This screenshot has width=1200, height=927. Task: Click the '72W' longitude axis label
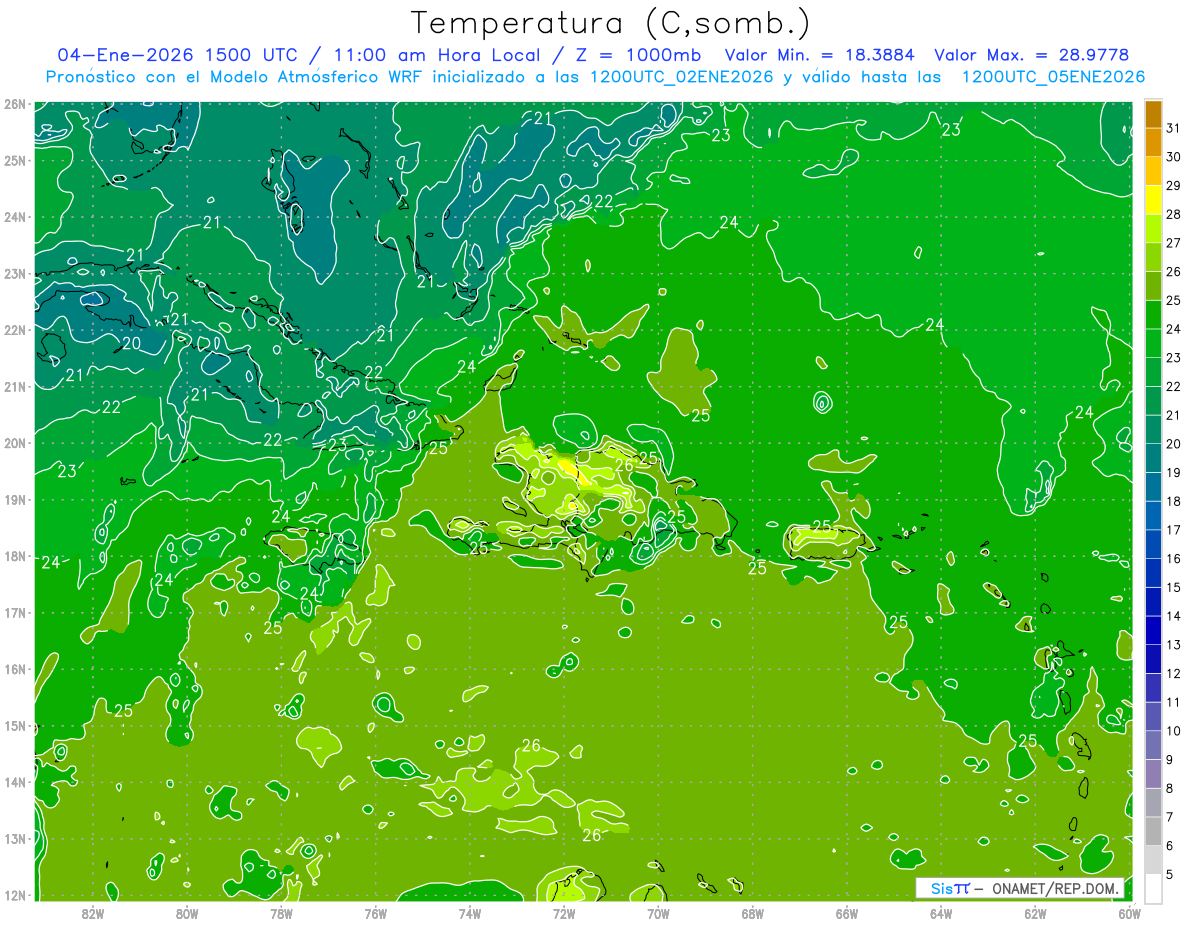click(x=564, y=913)
